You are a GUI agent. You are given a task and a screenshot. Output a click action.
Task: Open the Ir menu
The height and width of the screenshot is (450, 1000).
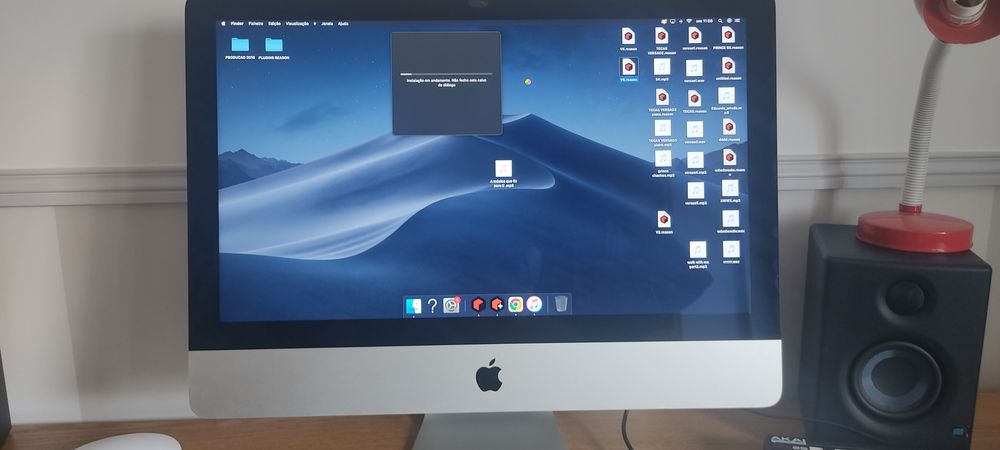[314, 24]
